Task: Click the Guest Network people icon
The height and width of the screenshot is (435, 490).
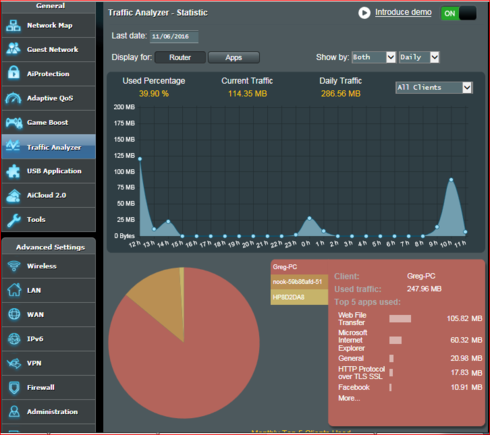Action: pos(13,49)
